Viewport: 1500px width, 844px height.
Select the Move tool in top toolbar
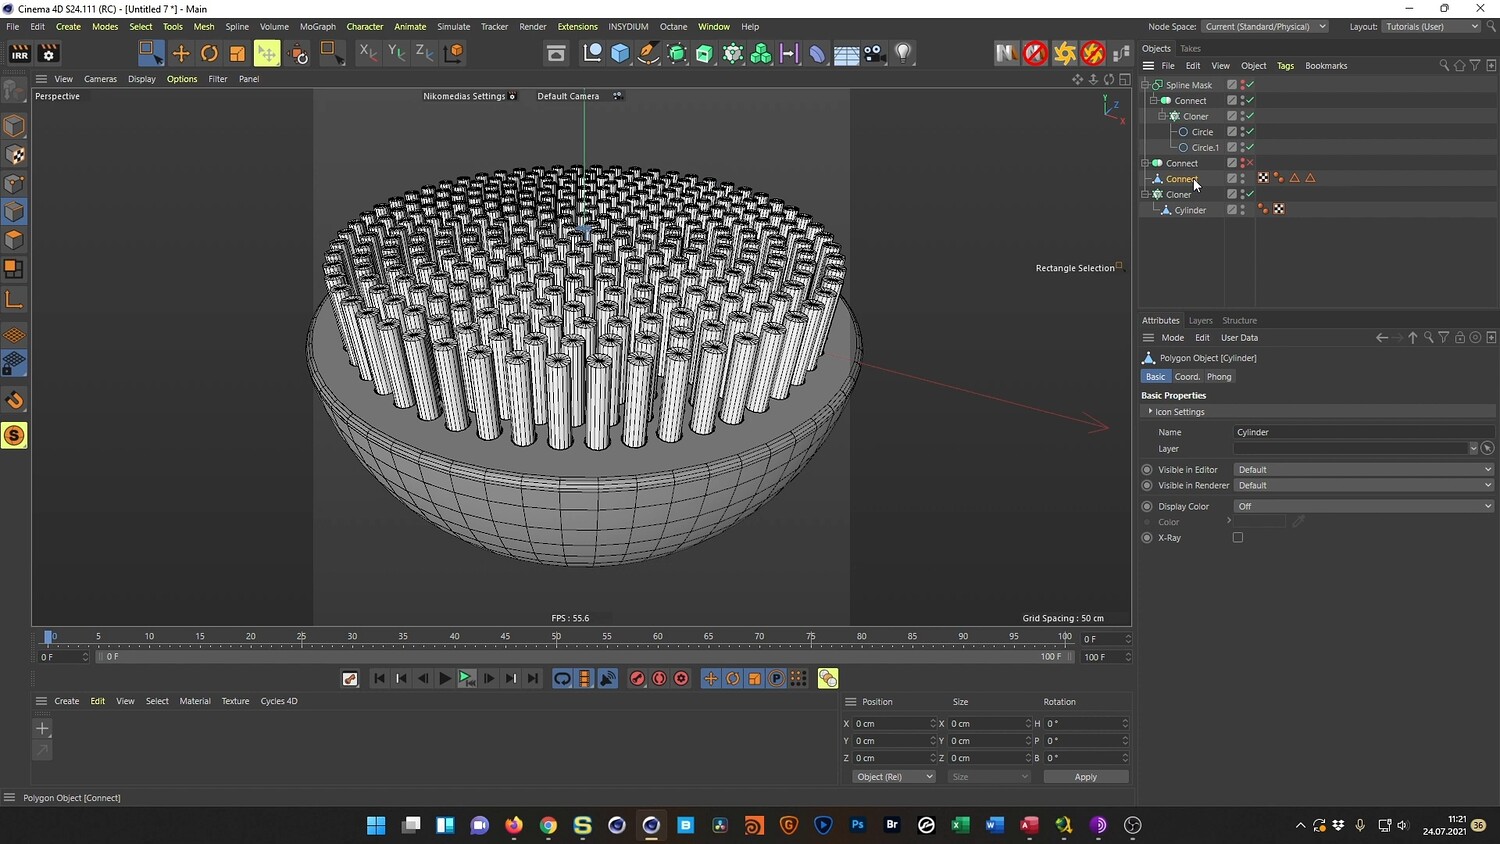[x=181, y=53]
